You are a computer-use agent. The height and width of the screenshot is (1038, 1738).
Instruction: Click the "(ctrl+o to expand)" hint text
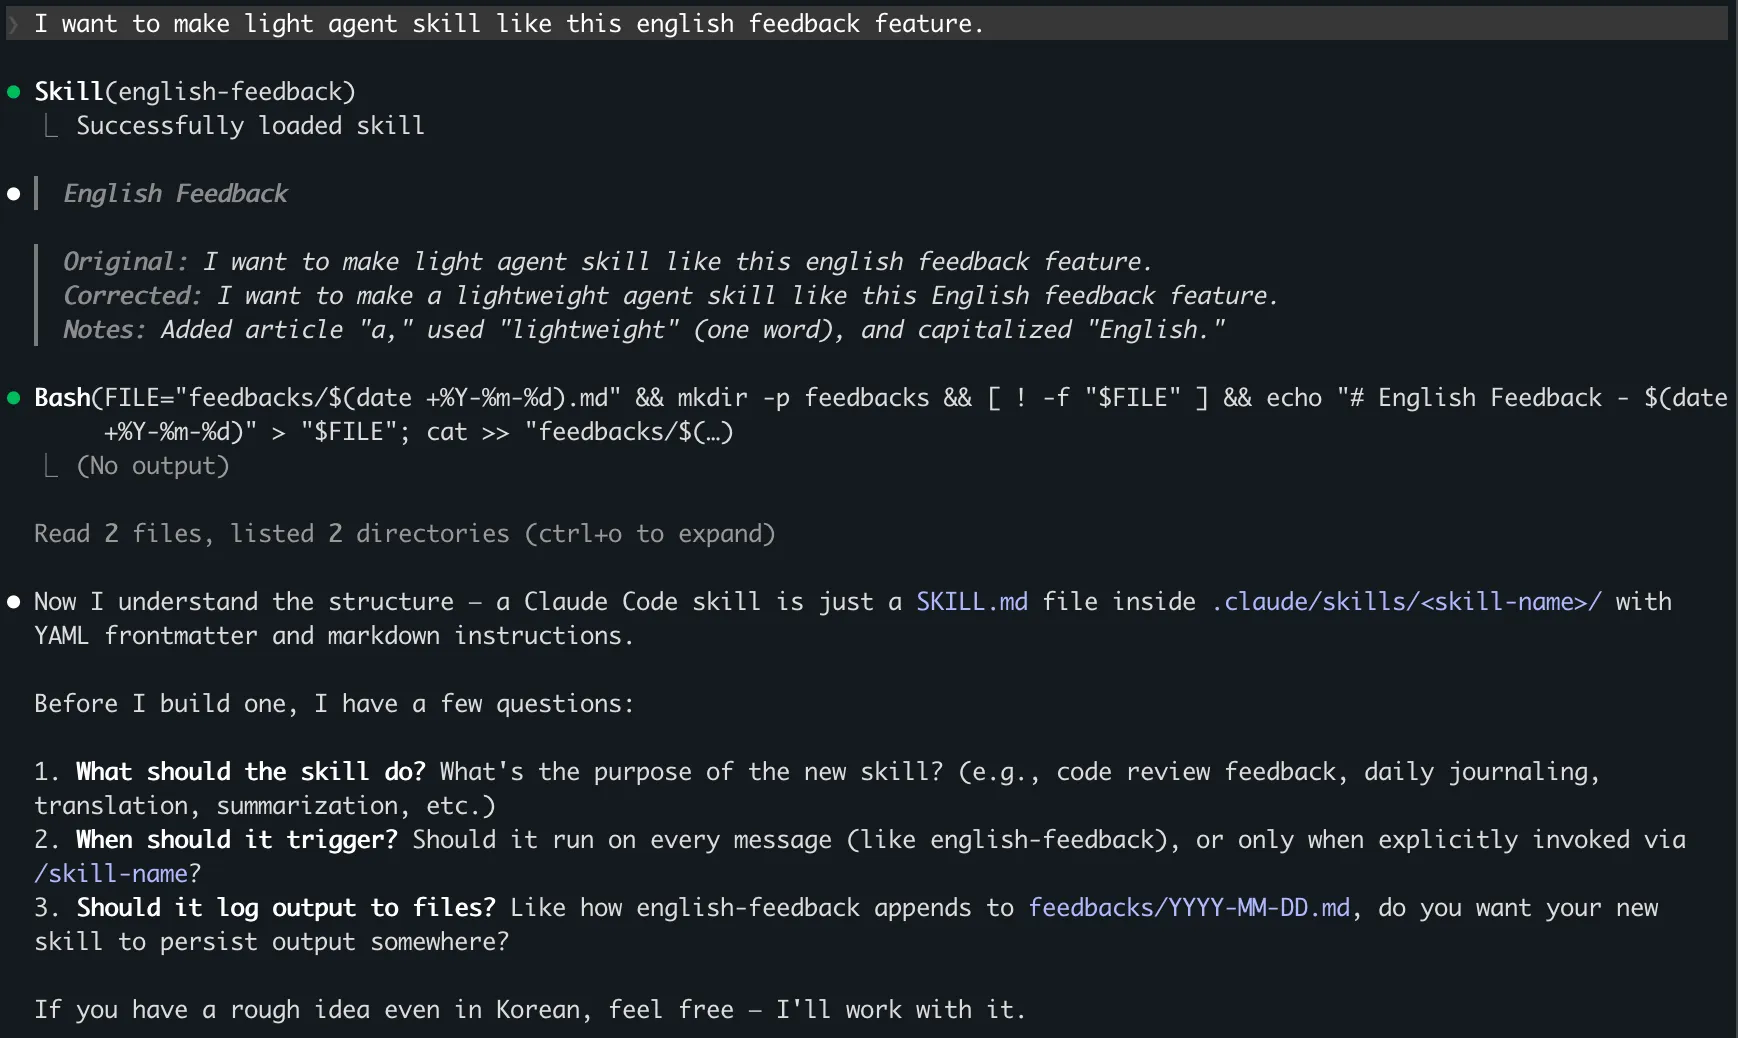point(650,534)
